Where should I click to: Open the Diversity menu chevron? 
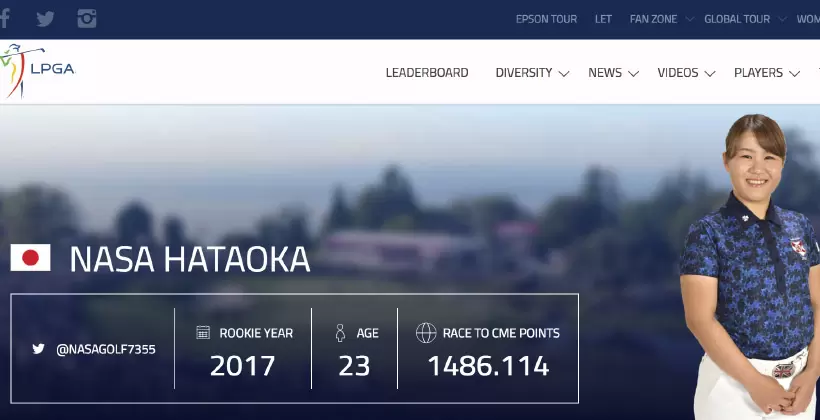pyautogui.click(x=564, y=73)
